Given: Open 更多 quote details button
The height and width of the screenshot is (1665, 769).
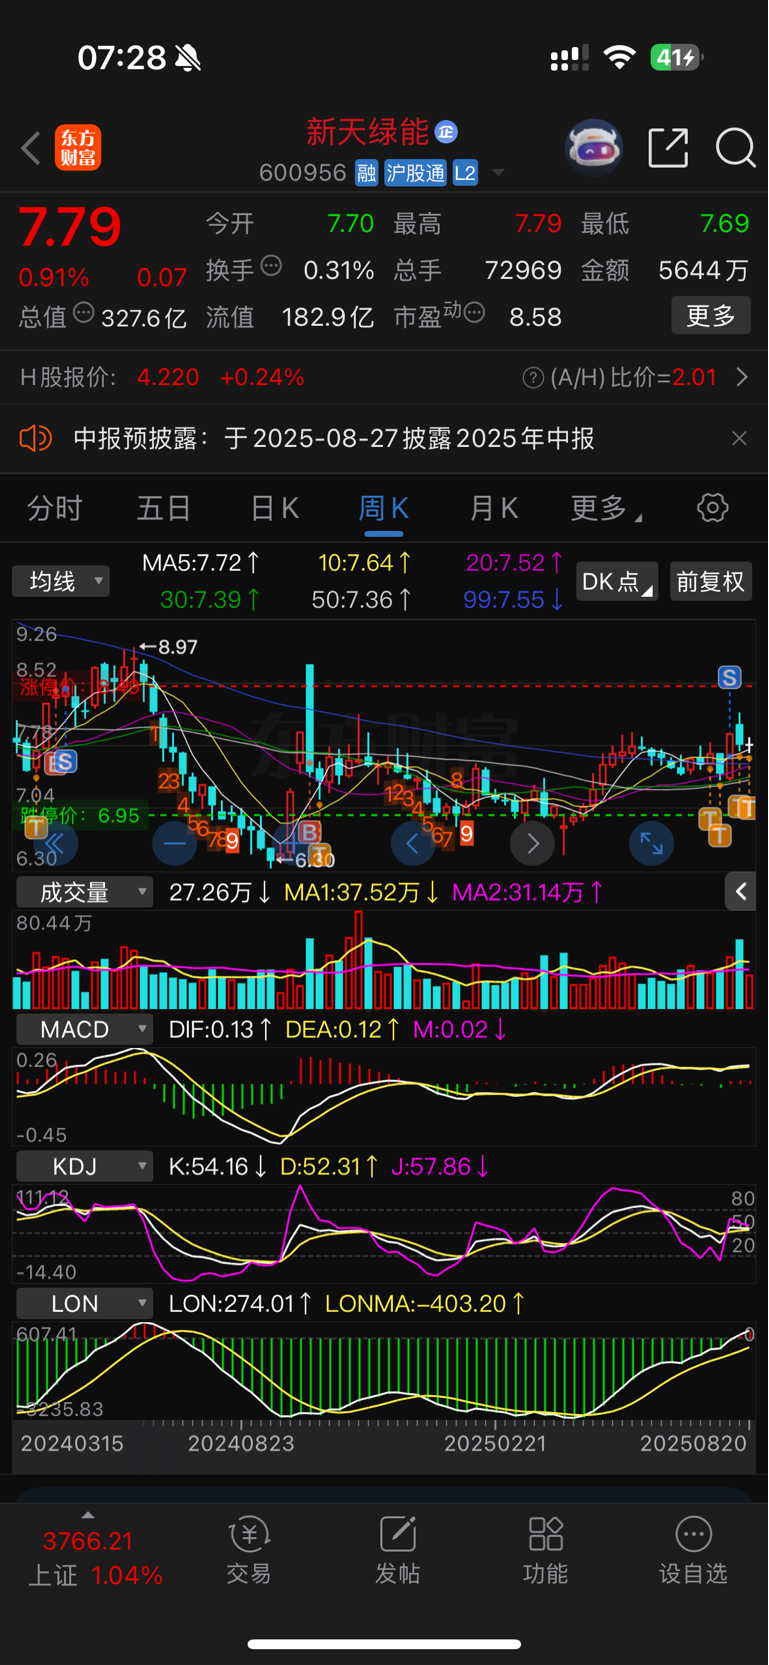Looking at the screenshot, I should (711, 316).
